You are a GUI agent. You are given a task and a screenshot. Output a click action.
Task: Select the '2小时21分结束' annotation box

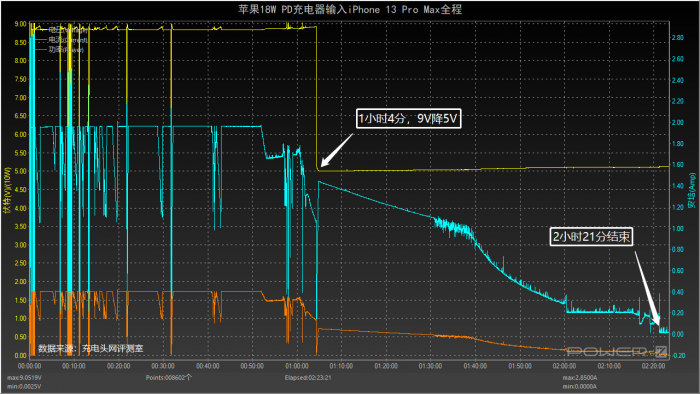[591, 236]
